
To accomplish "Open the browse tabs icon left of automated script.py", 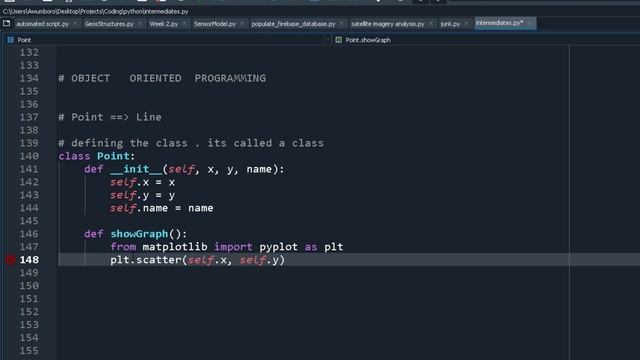I will 7,24.
